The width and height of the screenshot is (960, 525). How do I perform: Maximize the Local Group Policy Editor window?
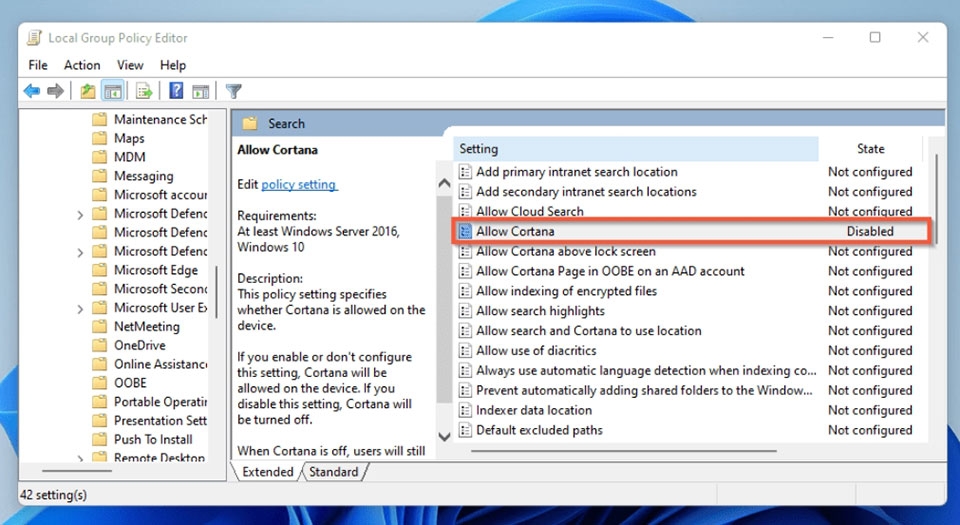875,37
